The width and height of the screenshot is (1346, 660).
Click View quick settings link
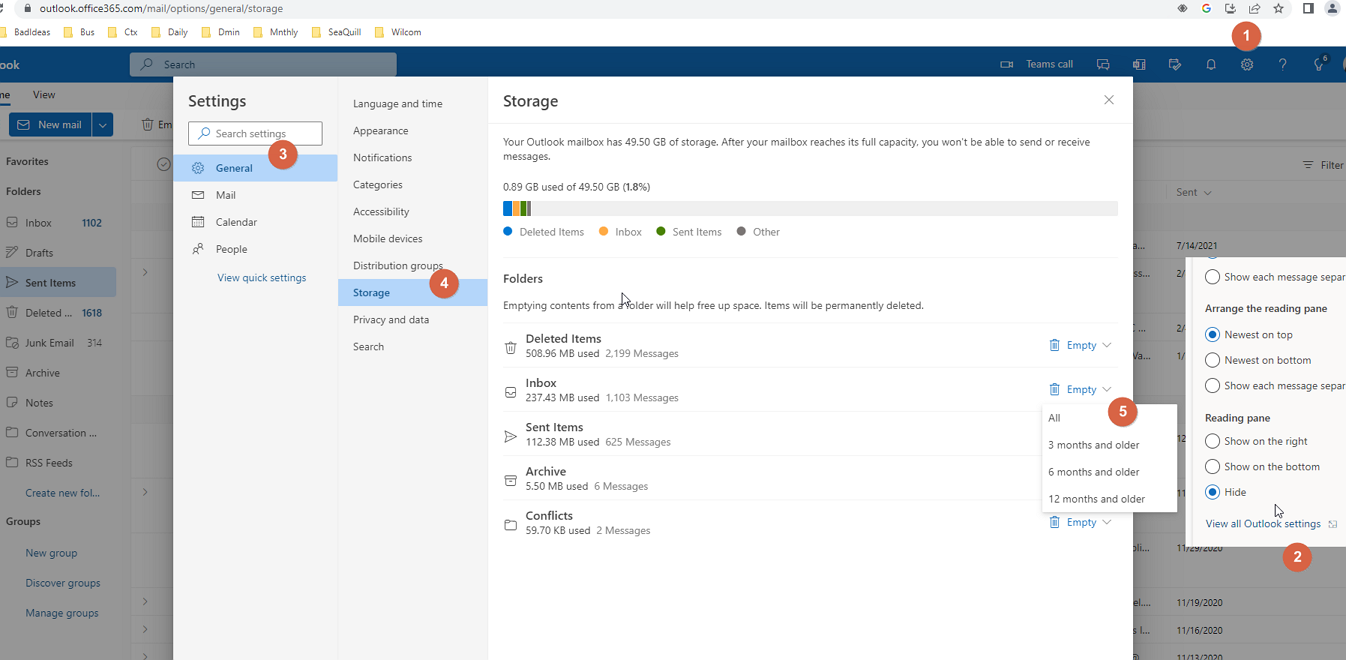coord(262,278)
